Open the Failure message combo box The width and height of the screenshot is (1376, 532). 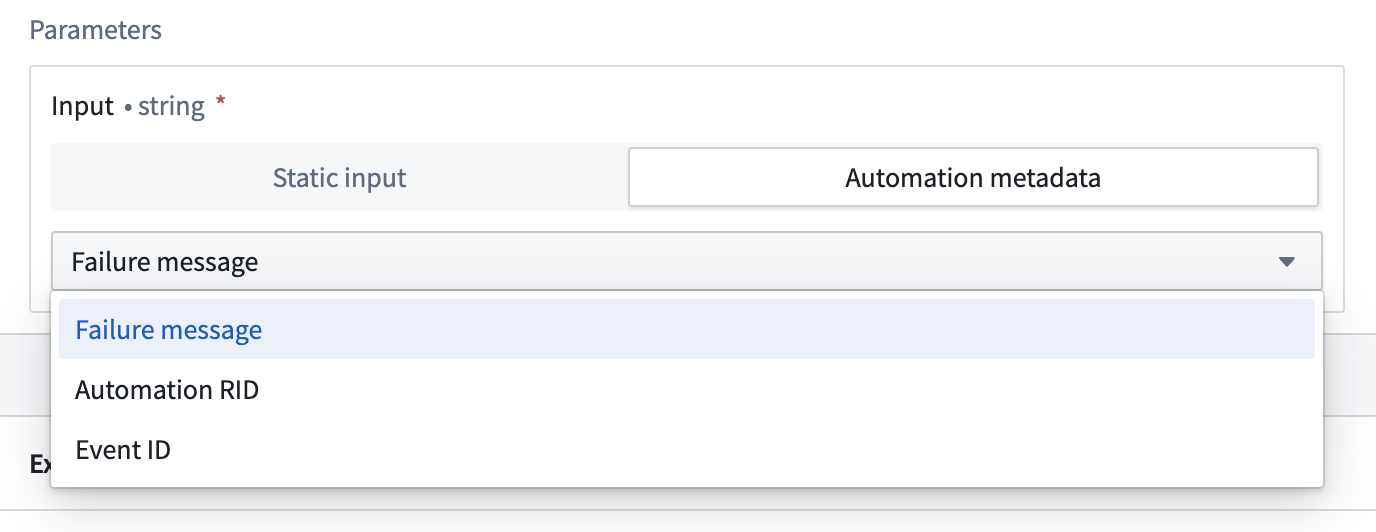[x=686, y=262]
